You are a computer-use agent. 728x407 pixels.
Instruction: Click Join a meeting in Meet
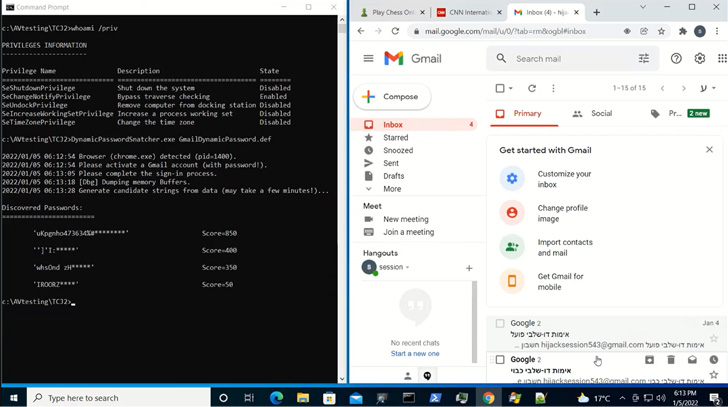coord(409,232)
